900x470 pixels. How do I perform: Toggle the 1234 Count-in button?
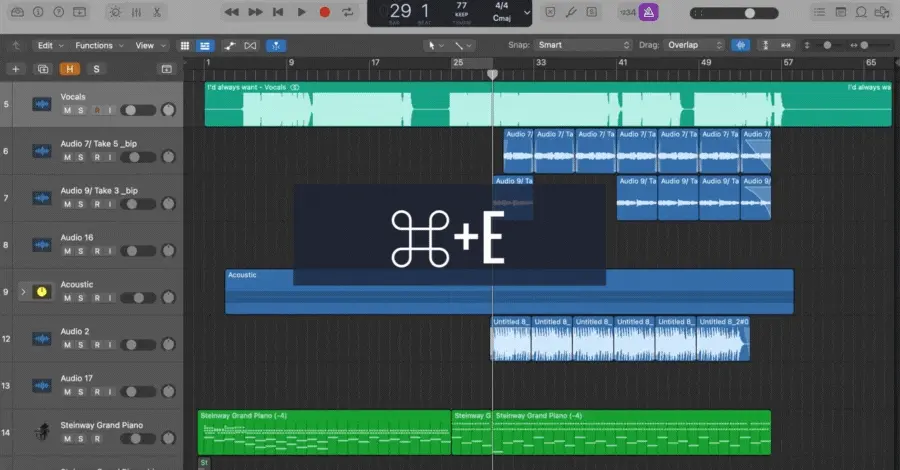[x=627, y=12]
